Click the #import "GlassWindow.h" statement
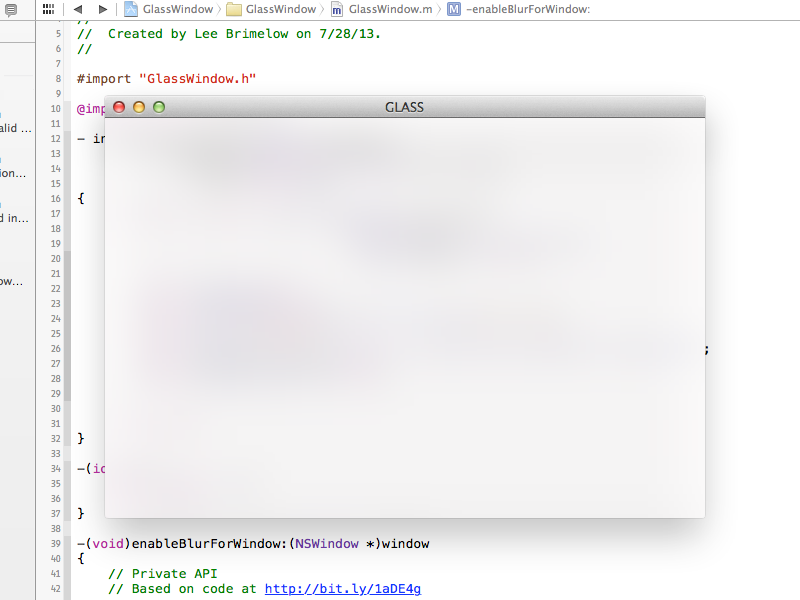800x600 pixels. [166, 78]
